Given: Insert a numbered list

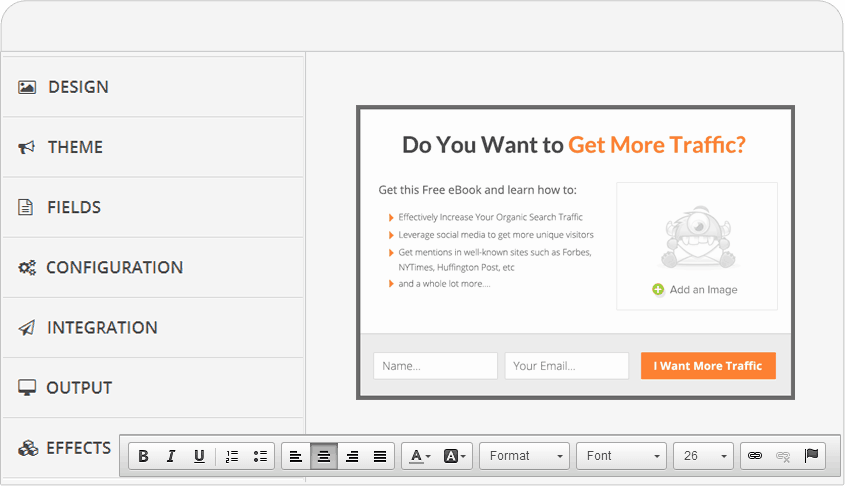Looking at the screenshot, I should 232,456.
